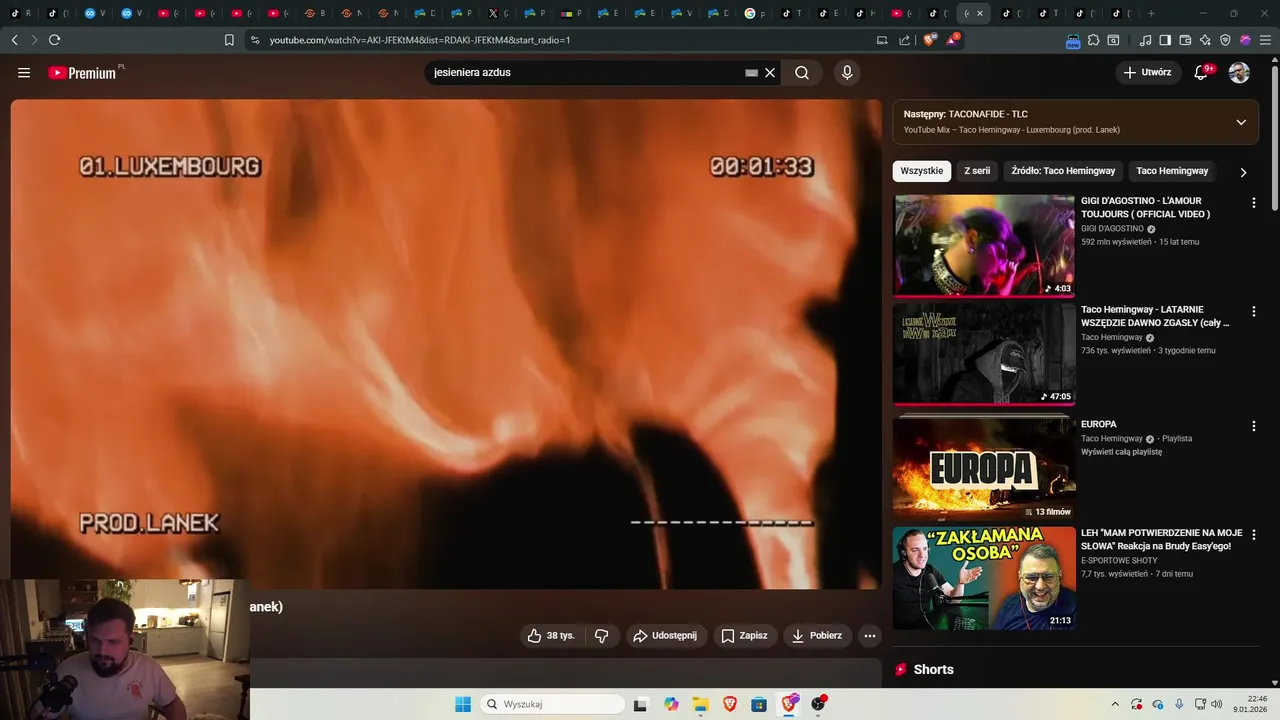Bookmark this page via bookmark icon
The image size is (1280, 720).
click(x=229, y=40)
